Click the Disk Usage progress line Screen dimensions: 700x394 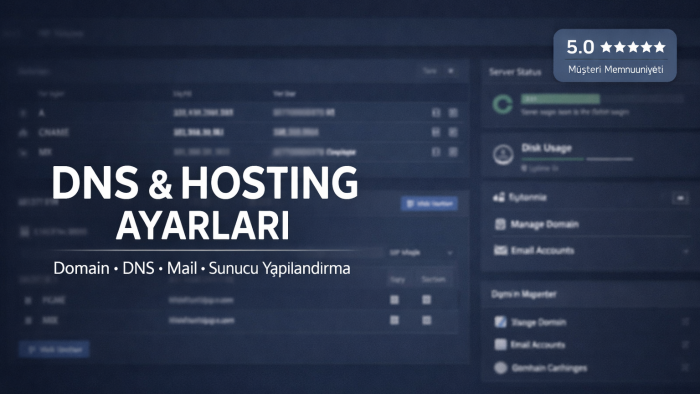(577, 159)
